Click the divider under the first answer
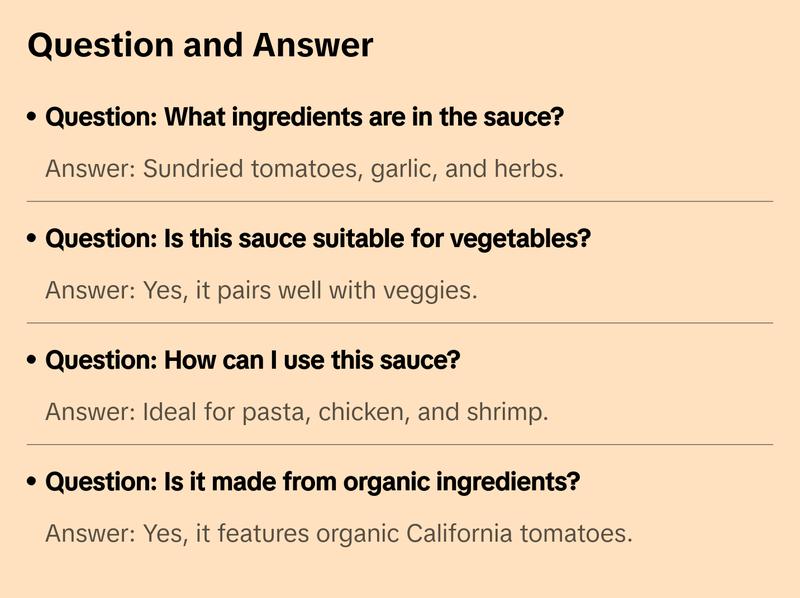The height and width of the screenshot is (598, 800). pos(400,201)
